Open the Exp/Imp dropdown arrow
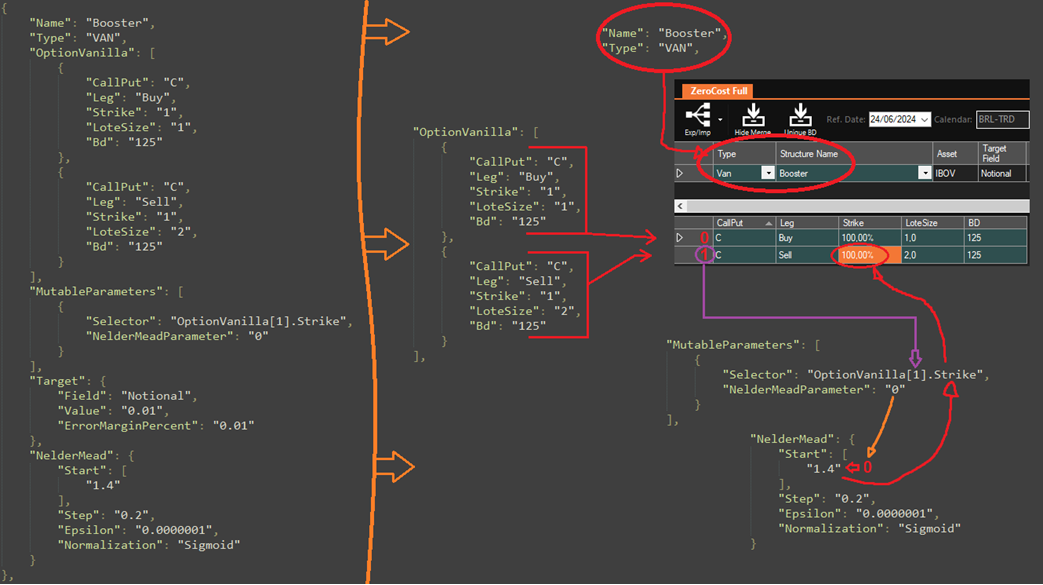This screenshot has width=1043, height=585. (x=718, y=119)
